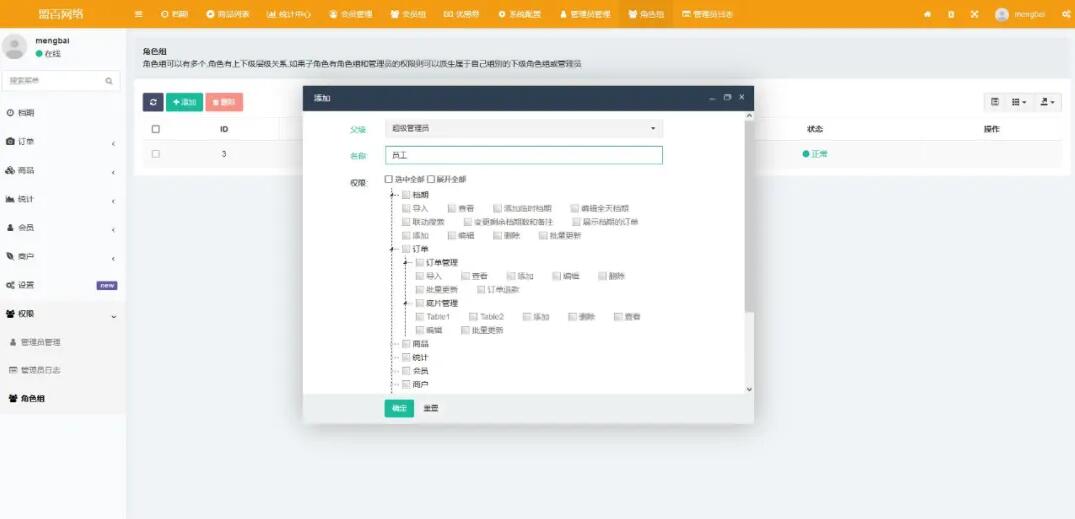This screenshot has width=1075, height=519.
Task: Click the dialog's vertical scrollbar
Action: click(x=749, y=250)
